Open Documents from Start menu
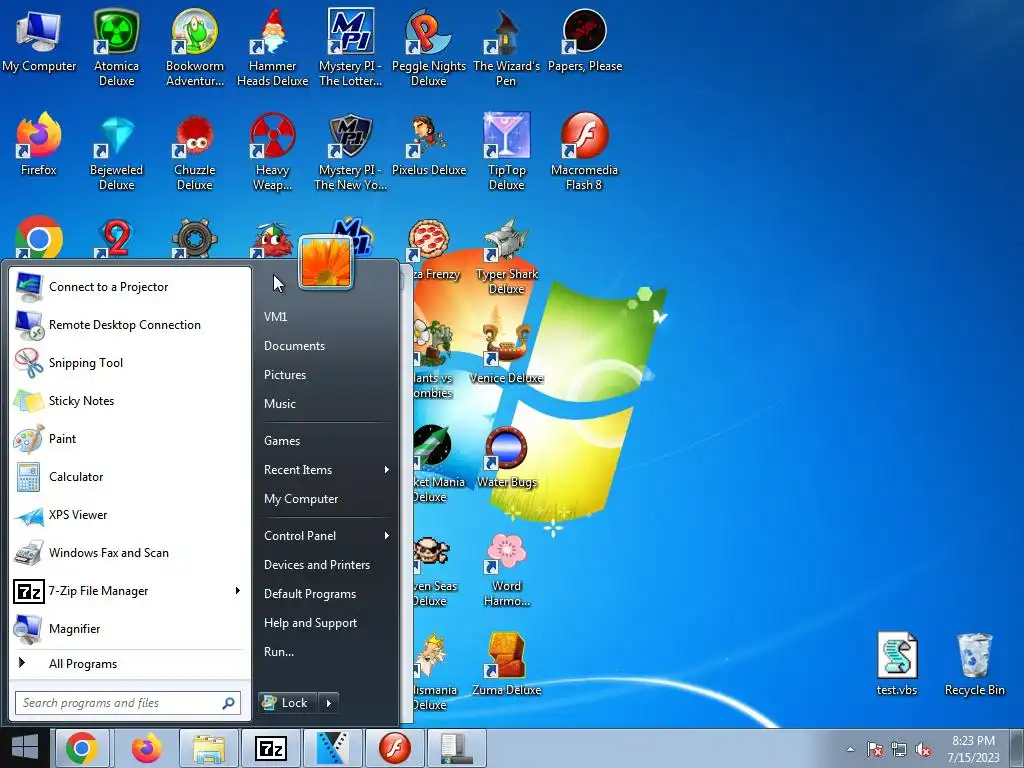This screenshot has height=768, width=1024. [x=295, y=345]
